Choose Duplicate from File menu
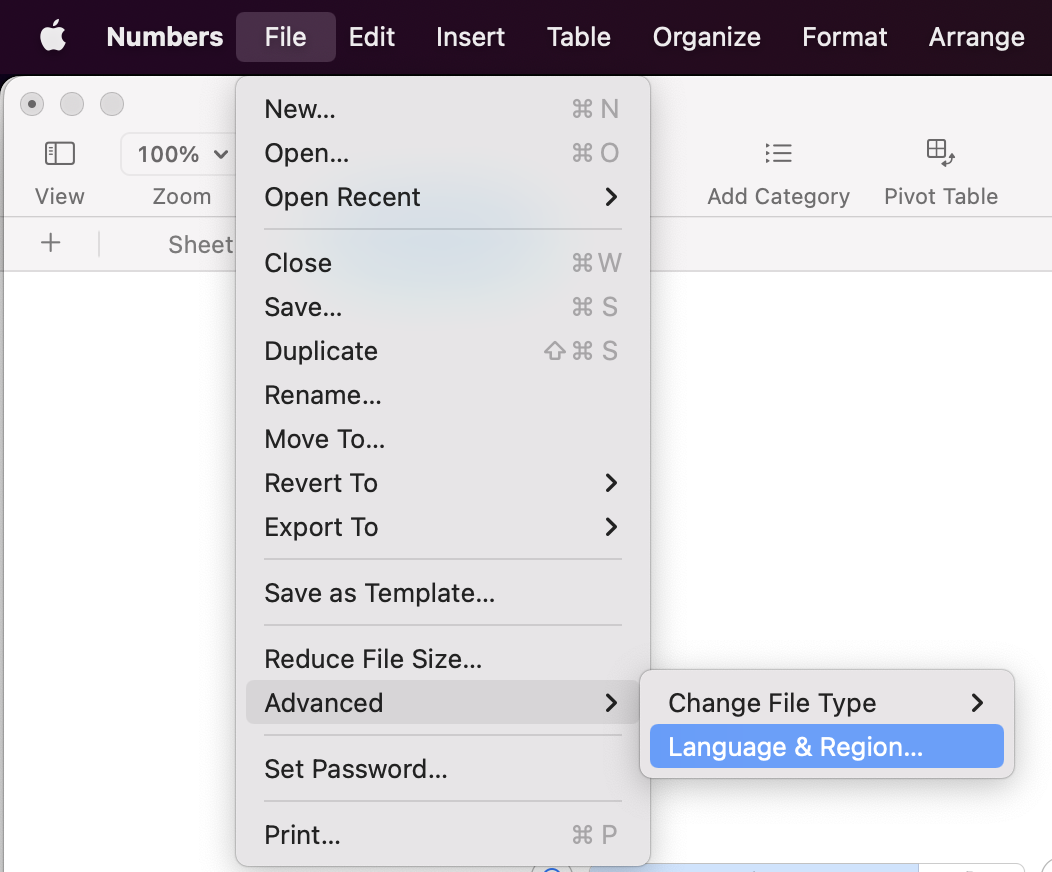1052x872 pixels. click(x=321, y=351)
